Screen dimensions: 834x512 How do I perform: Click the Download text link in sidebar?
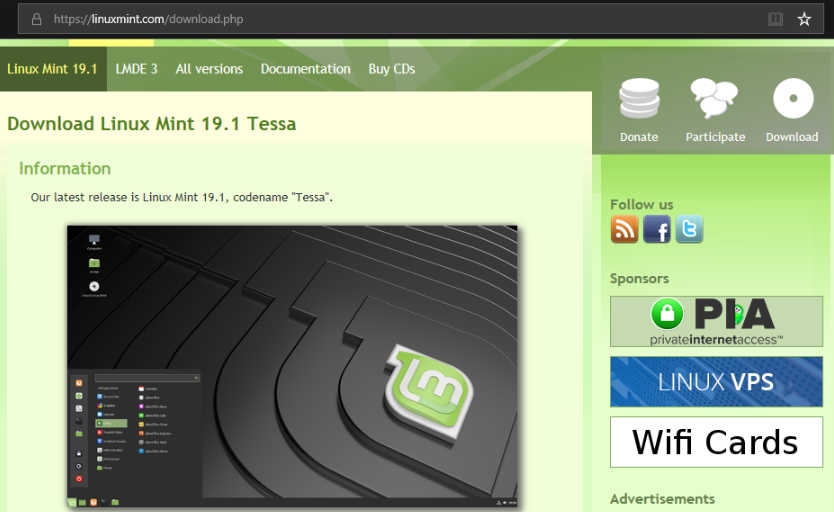(x=792, y=137)
